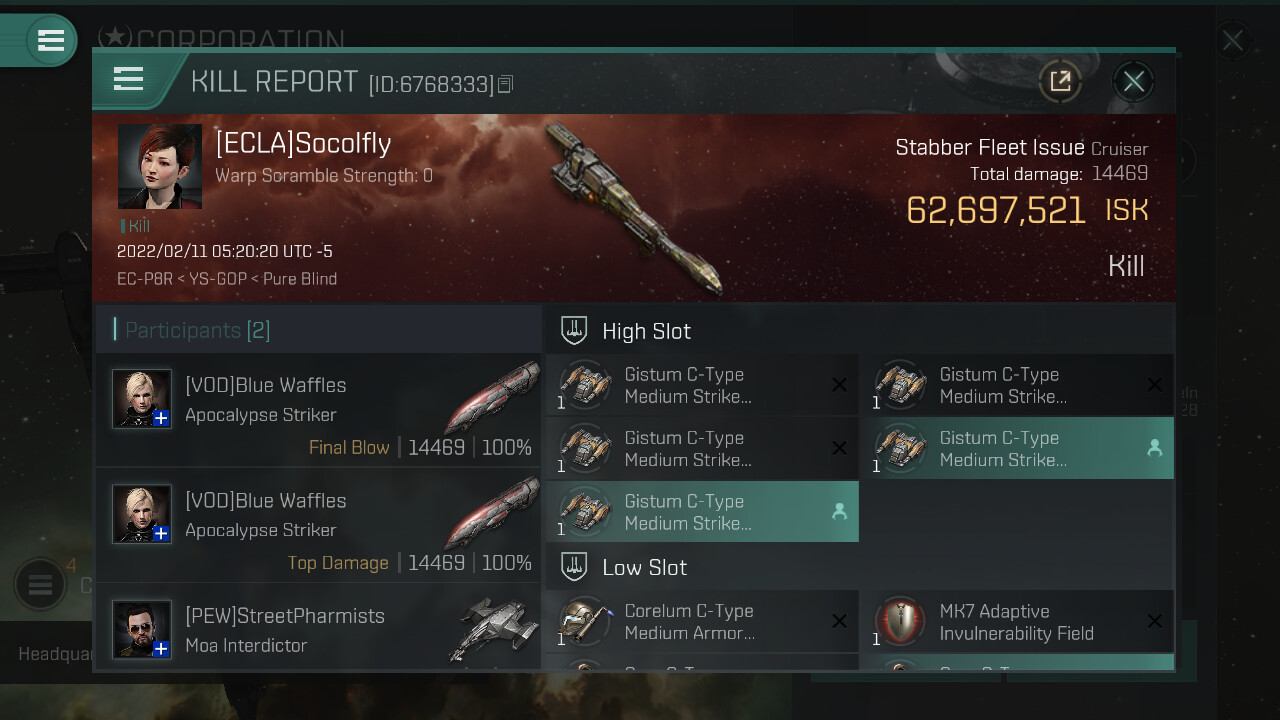Select the Top Damage Blue Waffles entry
The height and width of the screenshot is (720, 1280).
[318, 525]
